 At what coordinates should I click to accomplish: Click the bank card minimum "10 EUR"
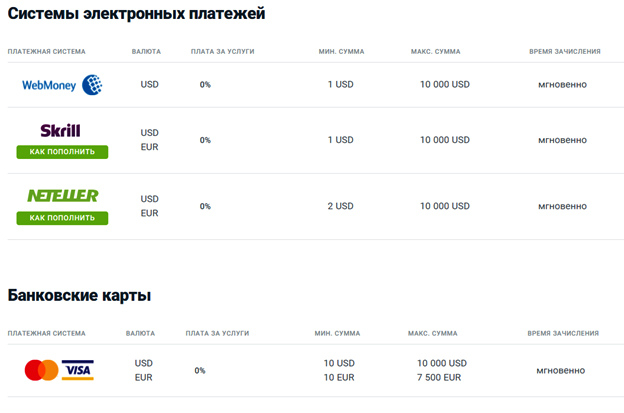339,378
